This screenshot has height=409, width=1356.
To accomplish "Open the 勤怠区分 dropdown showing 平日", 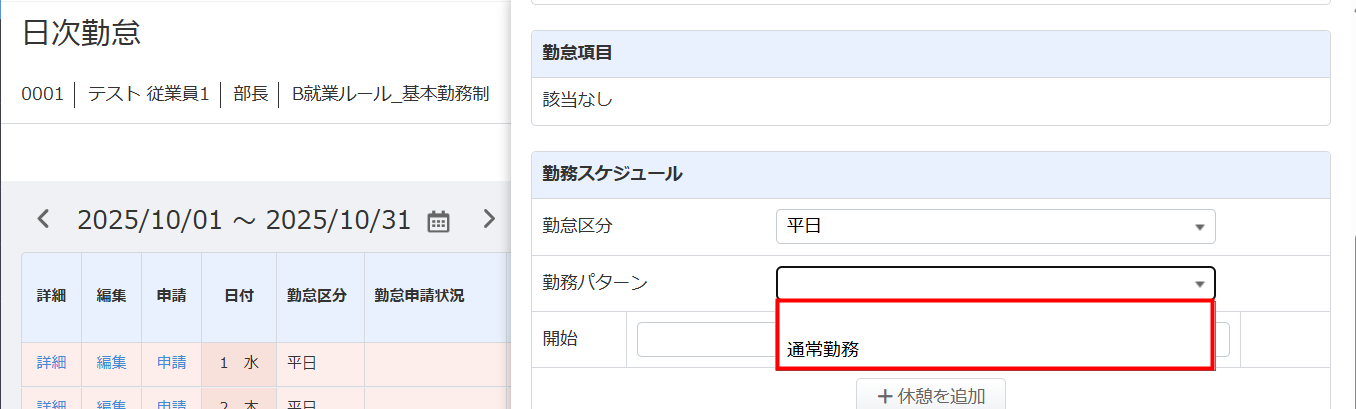I will click(x=995, y=227).
